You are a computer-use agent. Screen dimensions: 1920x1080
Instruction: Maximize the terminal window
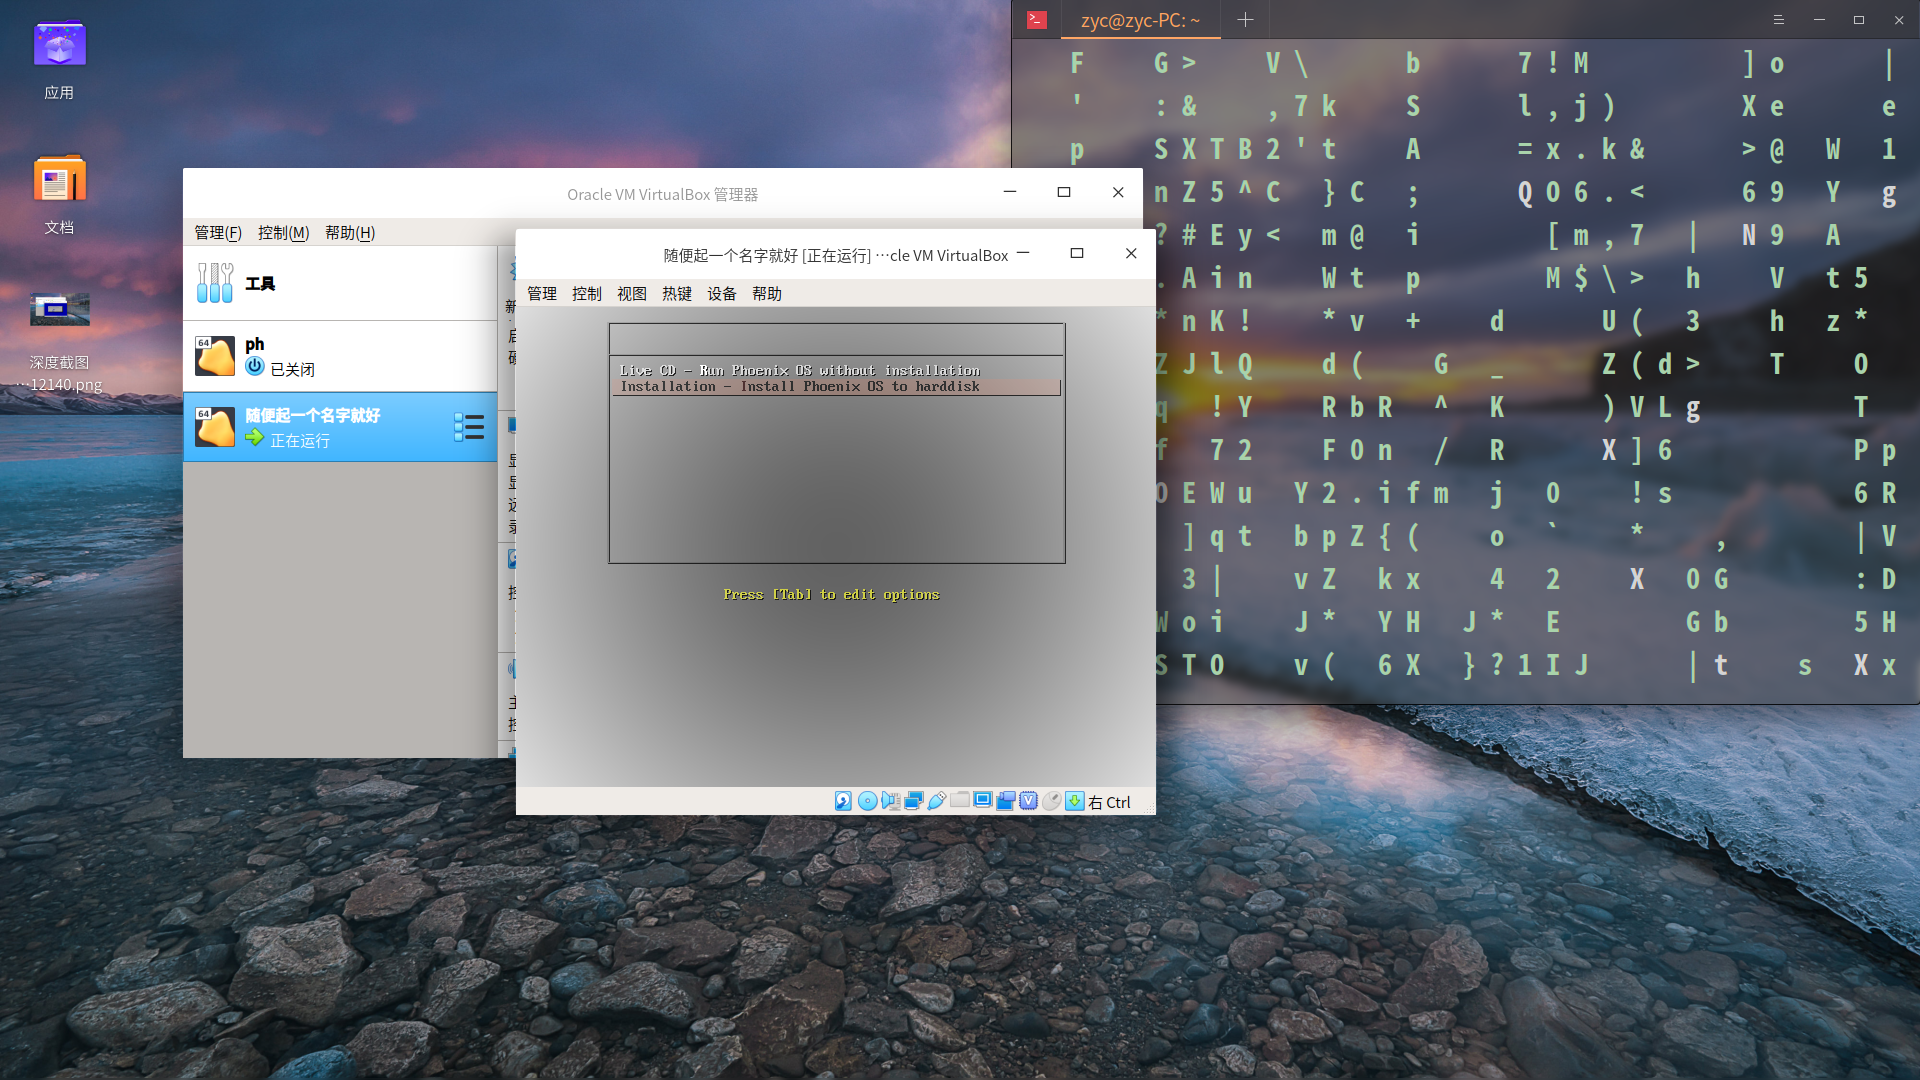pyautogui.click(x=1859, y=20)
